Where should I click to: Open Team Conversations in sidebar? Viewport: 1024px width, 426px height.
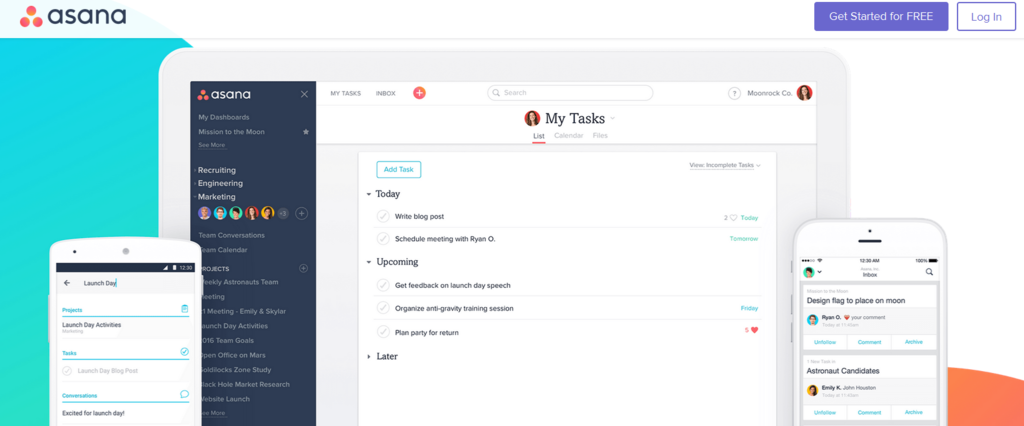232,235
